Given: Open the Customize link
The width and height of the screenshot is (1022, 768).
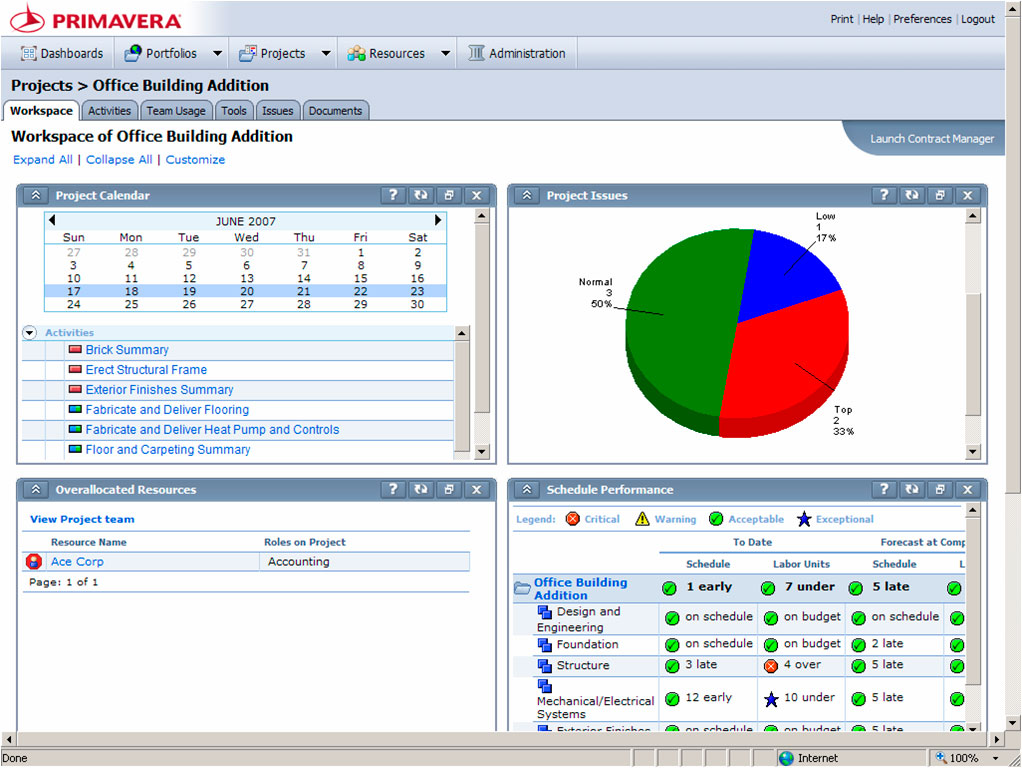Looking at the screenshot, I should coord(196,160).
